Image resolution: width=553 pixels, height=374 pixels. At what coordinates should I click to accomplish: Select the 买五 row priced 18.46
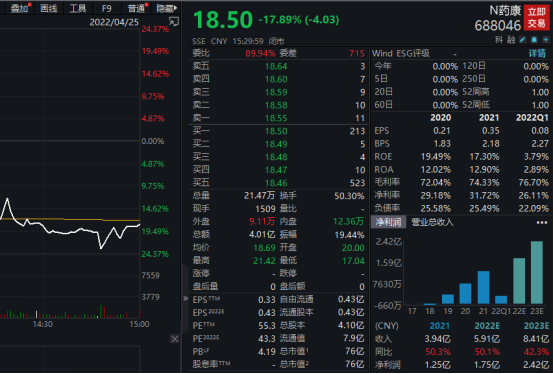279,183
